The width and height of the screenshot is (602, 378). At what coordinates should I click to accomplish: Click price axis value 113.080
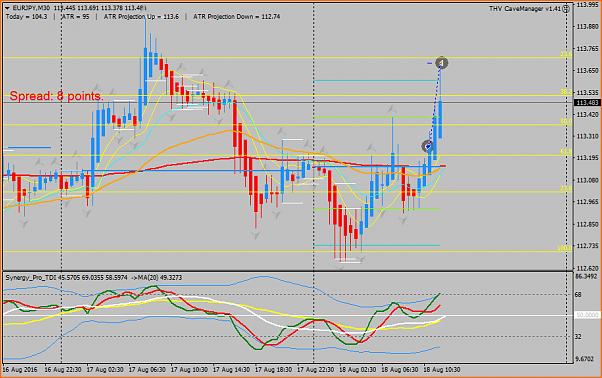click(587, 180)
